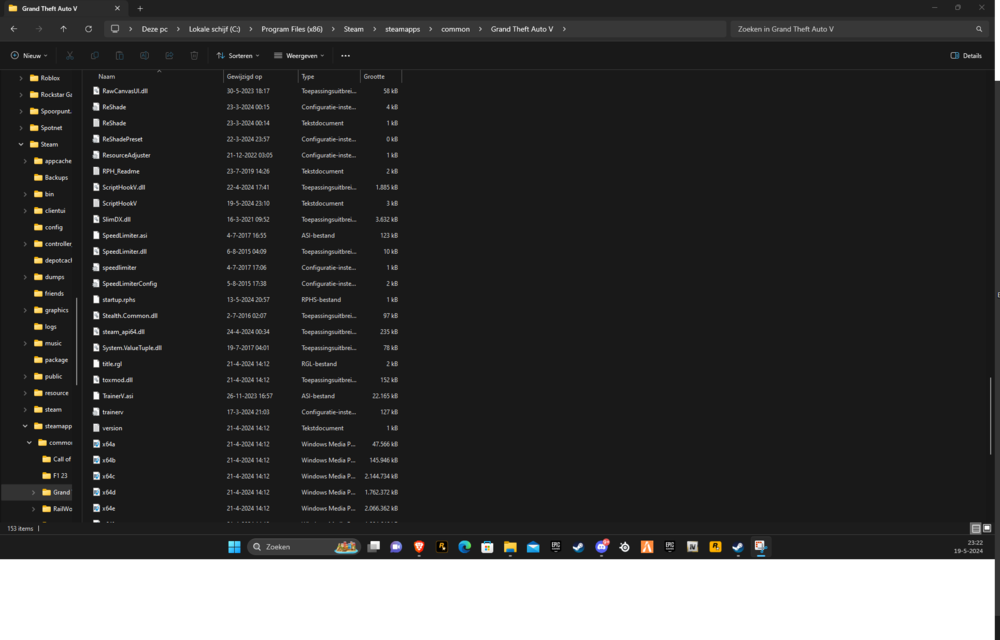Navigate back with the back arrow button
Screen dimensions: 1000x640
(x=12, y=30)
